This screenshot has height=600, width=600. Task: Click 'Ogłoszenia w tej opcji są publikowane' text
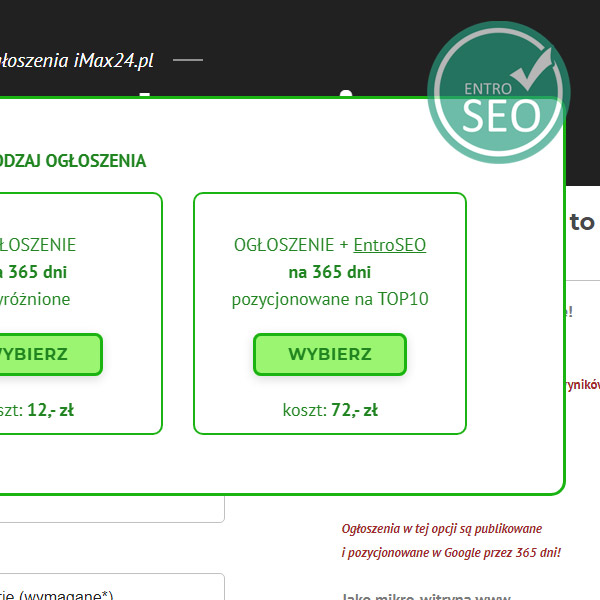[x=442, y=529]
